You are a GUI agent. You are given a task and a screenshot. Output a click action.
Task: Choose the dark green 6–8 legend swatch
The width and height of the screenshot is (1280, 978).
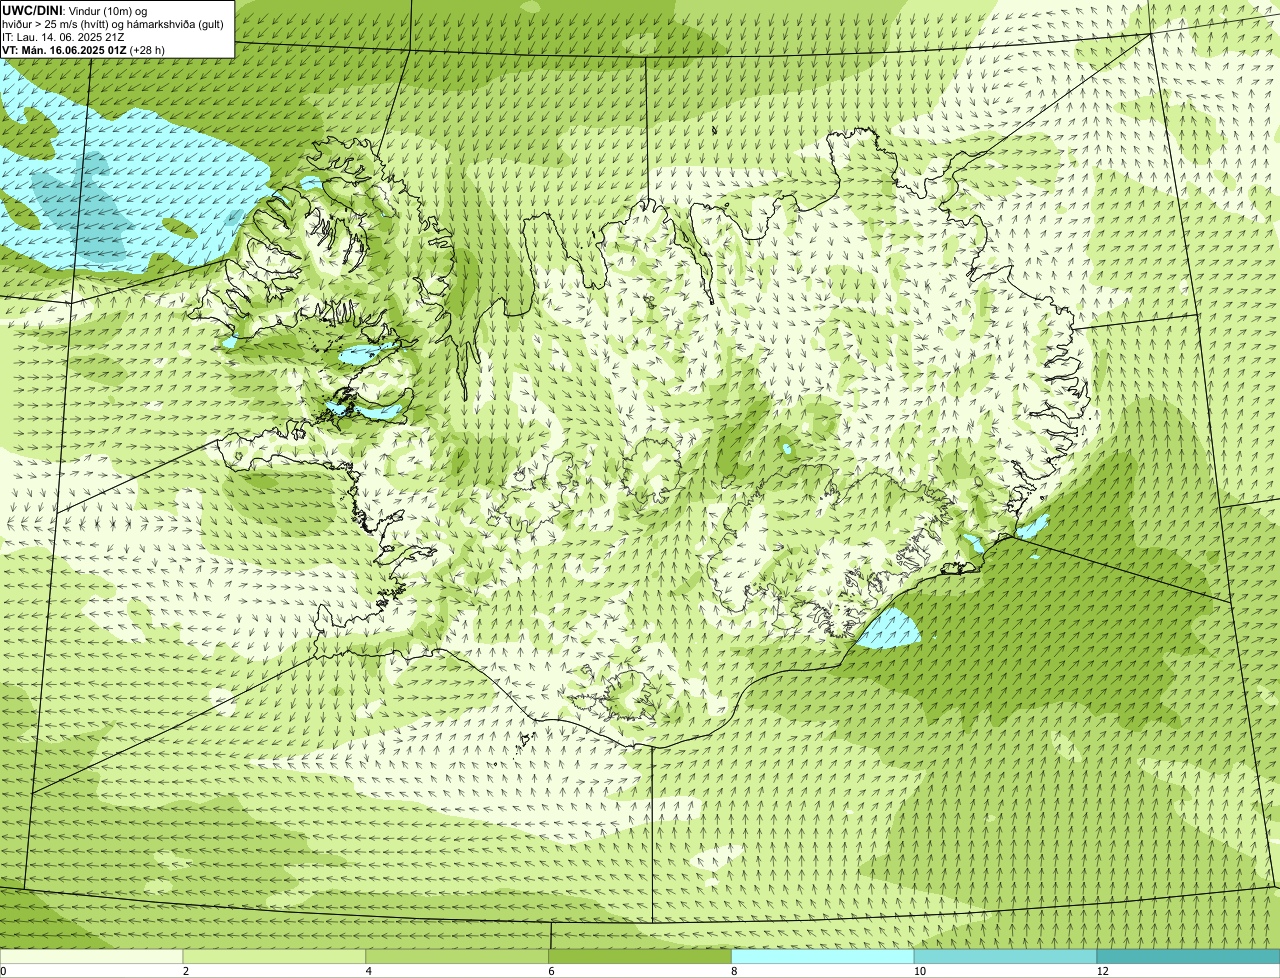click(640, 956)
